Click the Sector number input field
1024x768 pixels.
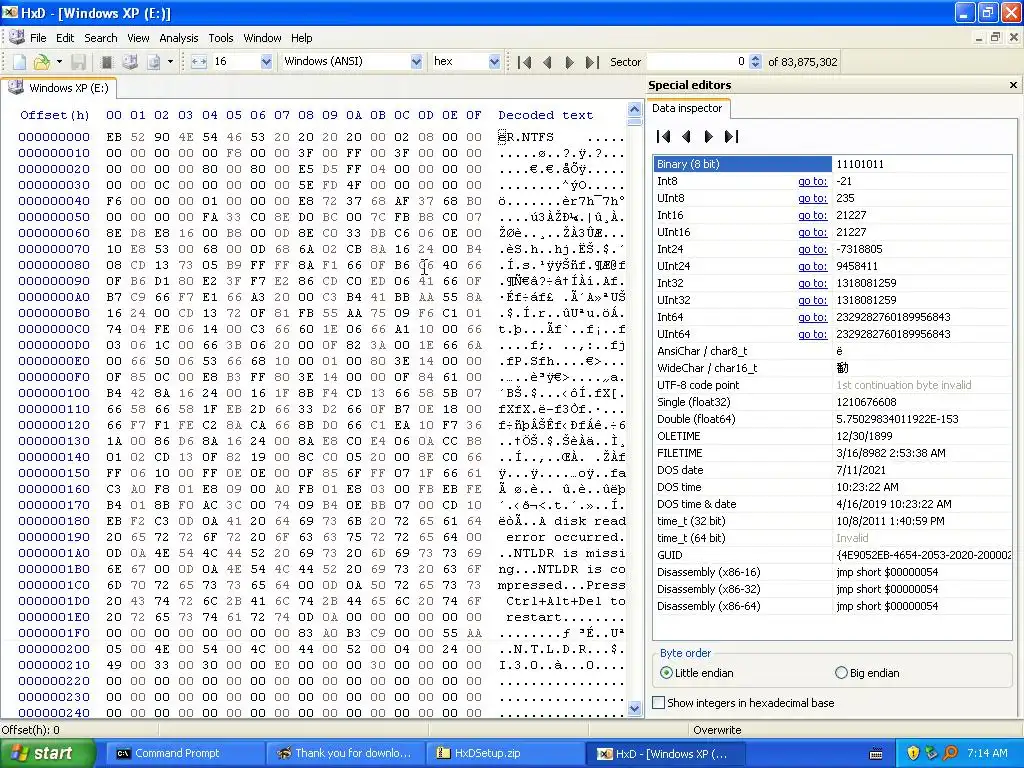coord(697,62)
